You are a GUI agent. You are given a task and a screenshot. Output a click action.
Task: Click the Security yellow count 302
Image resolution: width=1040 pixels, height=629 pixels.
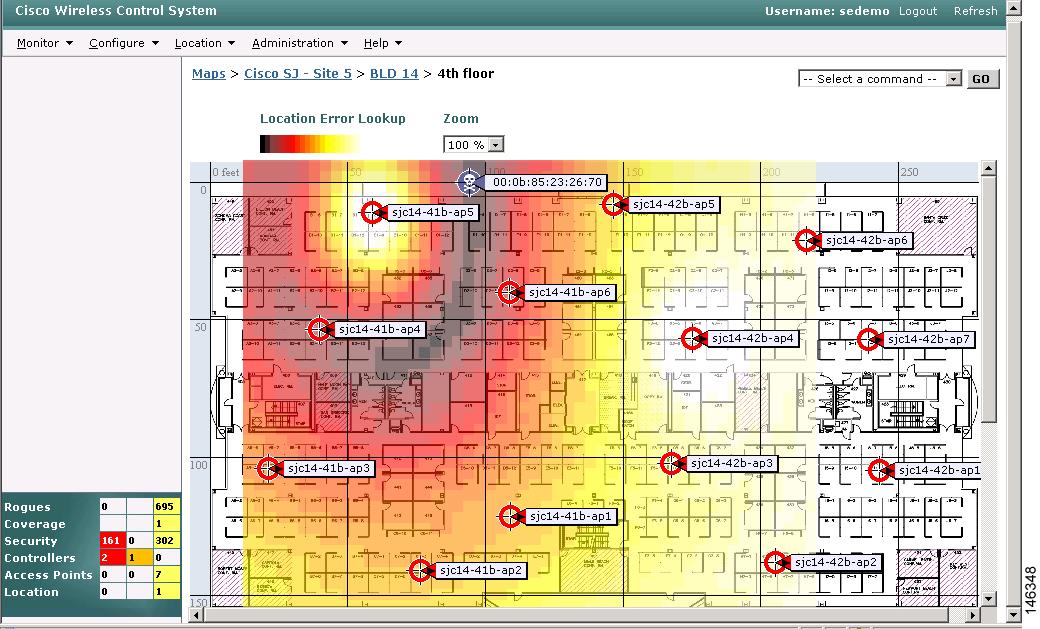pos(166,541)
